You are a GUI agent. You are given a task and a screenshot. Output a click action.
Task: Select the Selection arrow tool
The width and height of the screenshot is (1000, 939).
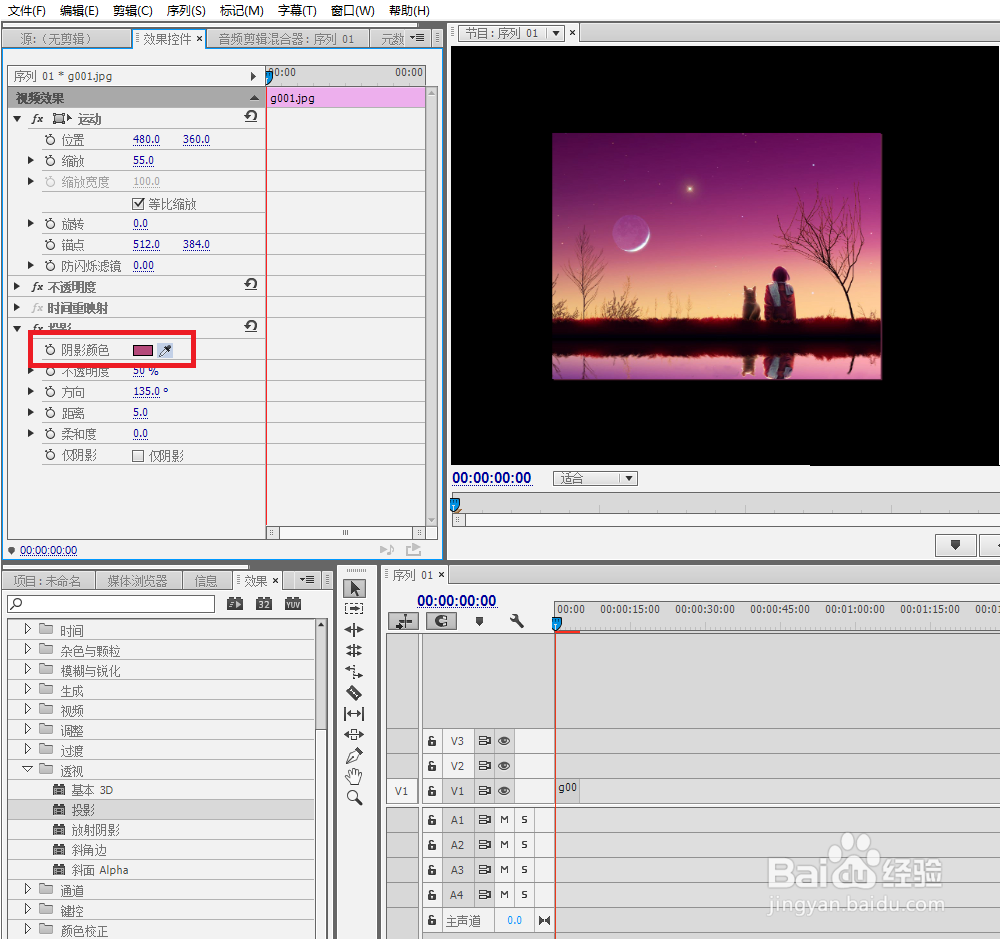coord(355,588)
